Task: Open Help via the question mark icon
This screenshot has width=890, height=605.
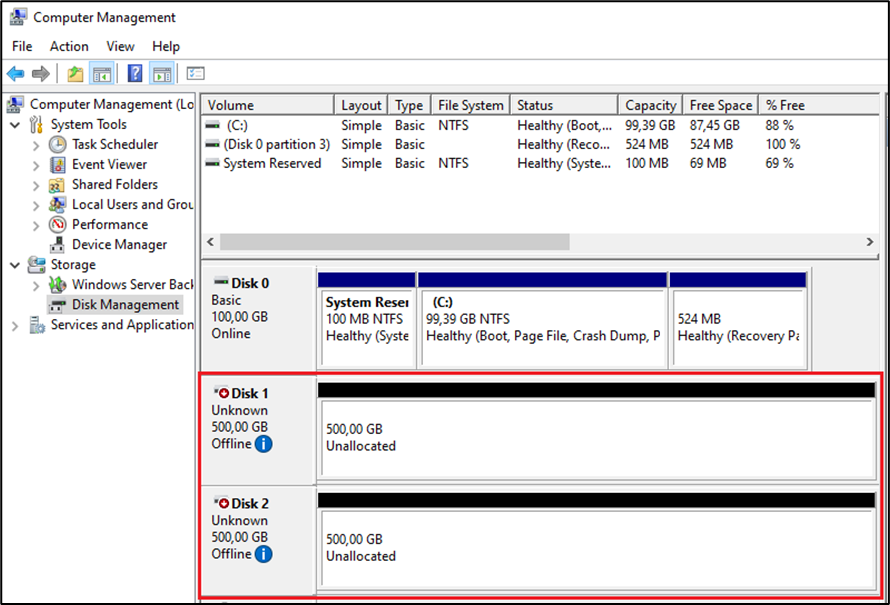Action: point(135,74)
